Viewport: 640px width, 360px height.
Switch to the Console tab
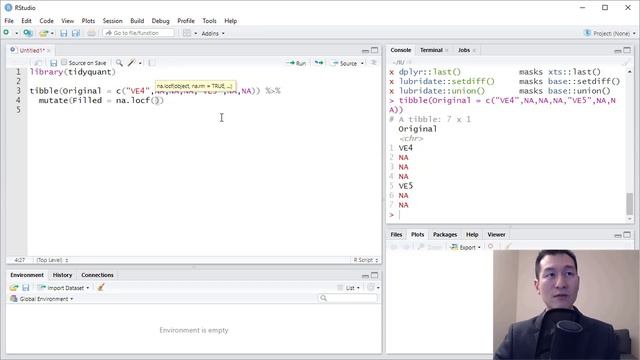[x=400, y=50]
